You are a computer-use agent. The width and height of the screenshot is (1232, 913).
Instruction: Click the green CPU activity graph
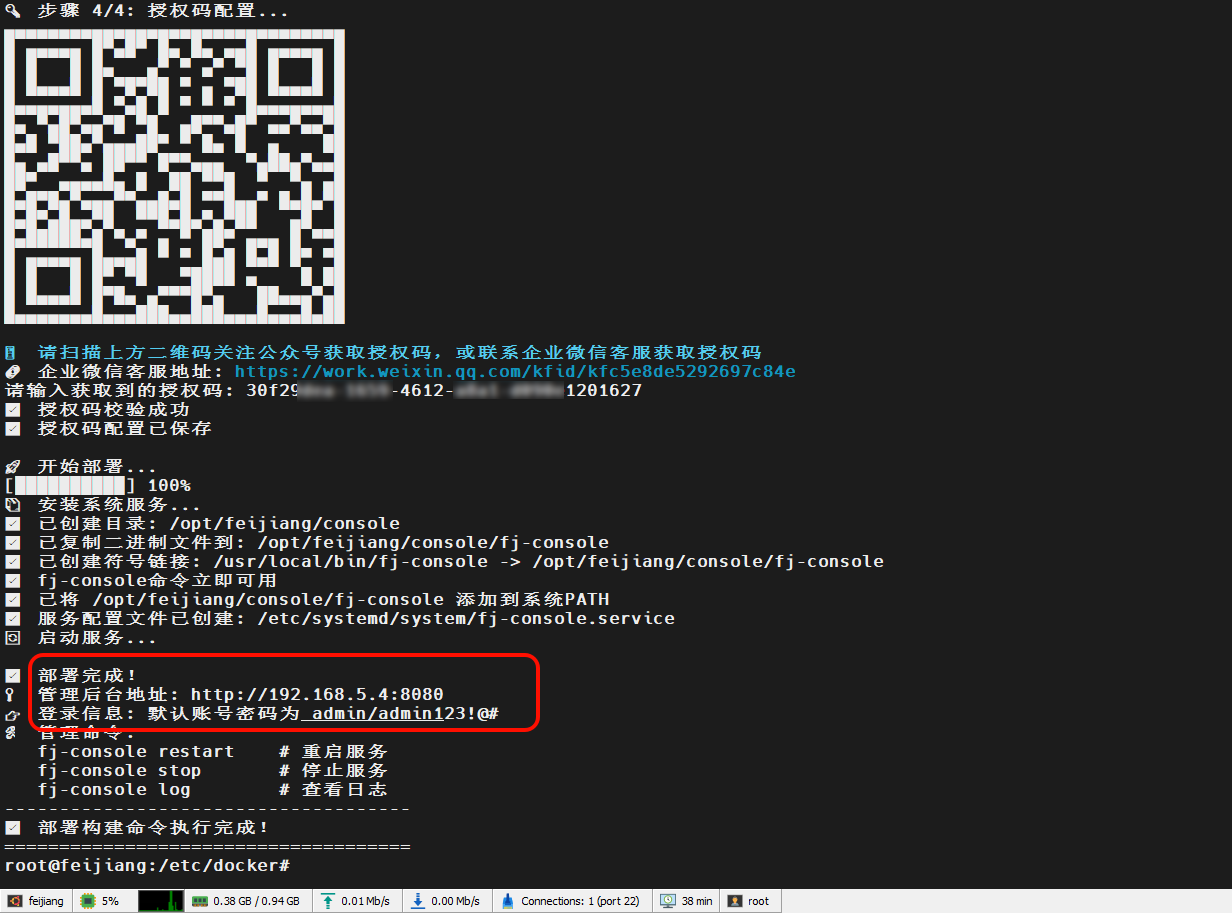tap(160, 901)
